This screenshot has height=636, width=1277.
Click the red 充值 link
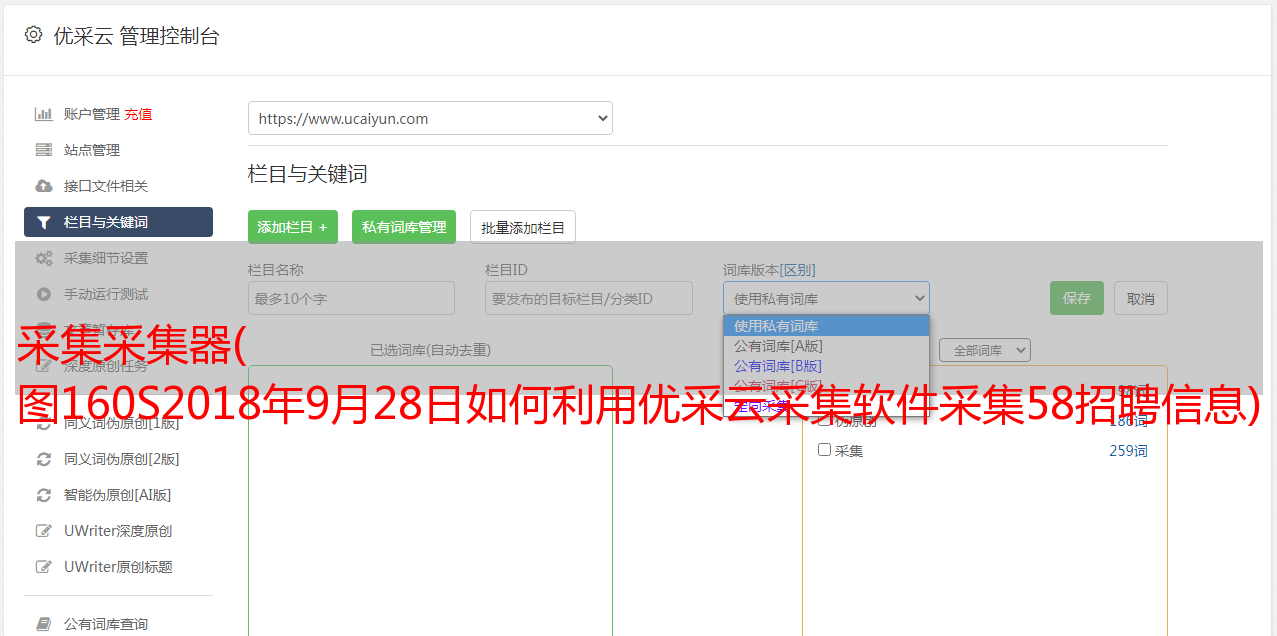point(138,114)
